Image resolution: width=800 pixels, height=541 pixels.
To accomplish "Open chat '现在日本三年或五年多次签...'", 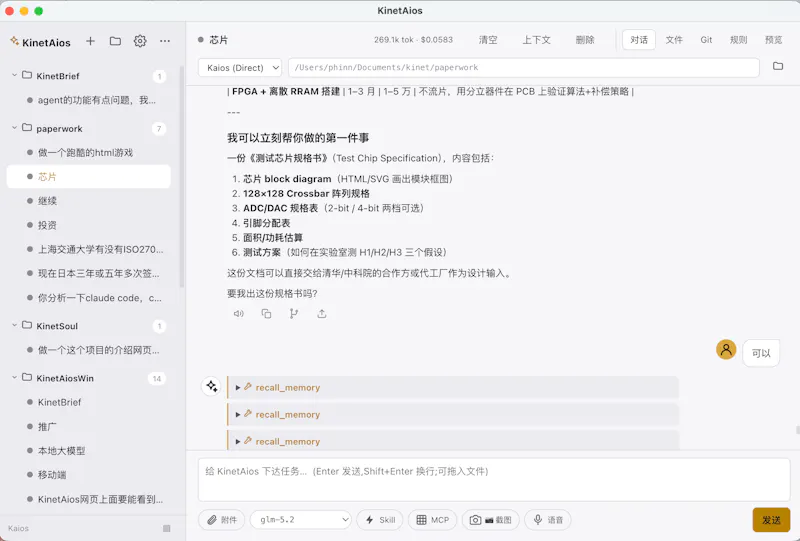I will 89,274.
